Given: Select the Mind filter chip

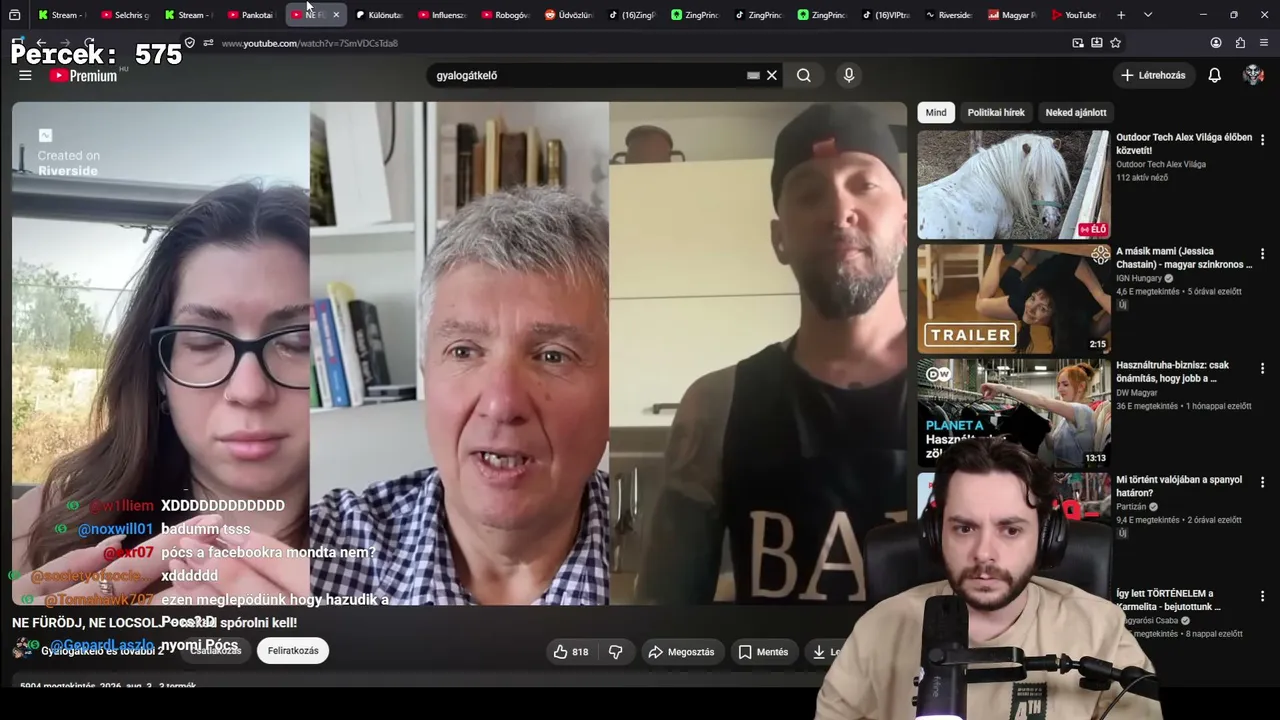Looking at the screenshot, I should [x=936, y=113].
